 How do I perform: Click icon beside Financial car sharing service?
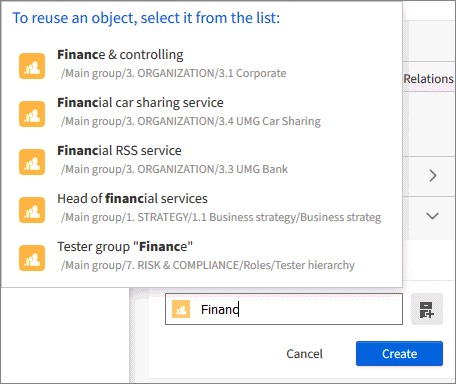[x=32, y=114]
